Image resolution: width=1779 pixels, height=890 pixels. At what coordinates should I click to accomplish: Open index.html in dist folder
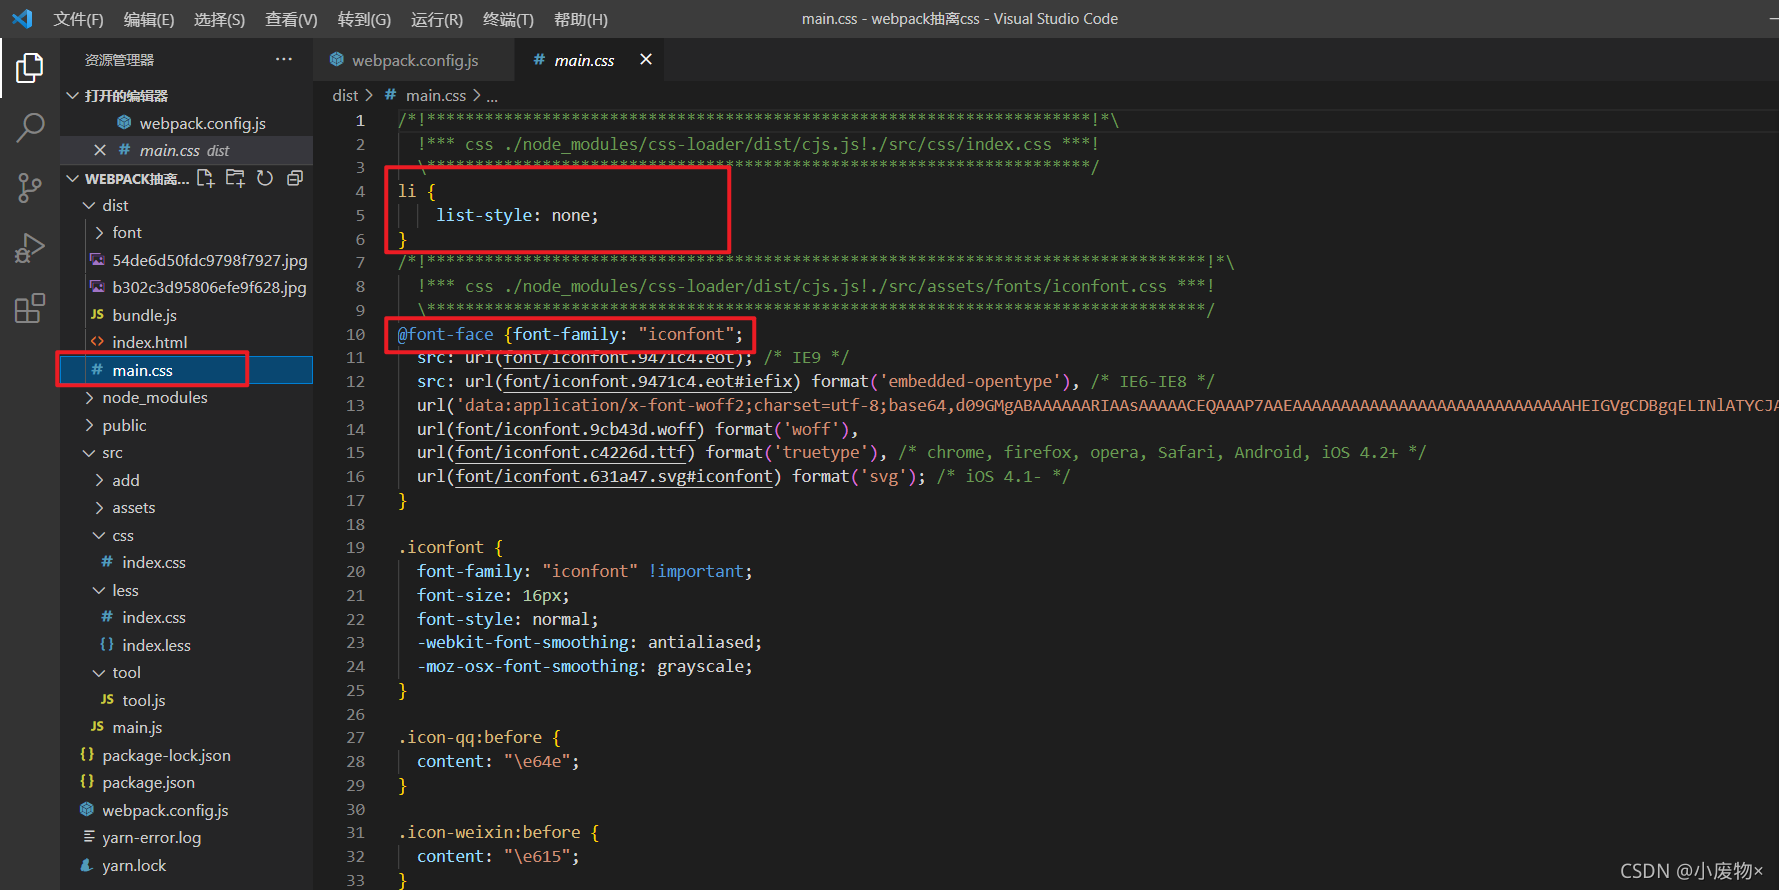click(186, 342)
